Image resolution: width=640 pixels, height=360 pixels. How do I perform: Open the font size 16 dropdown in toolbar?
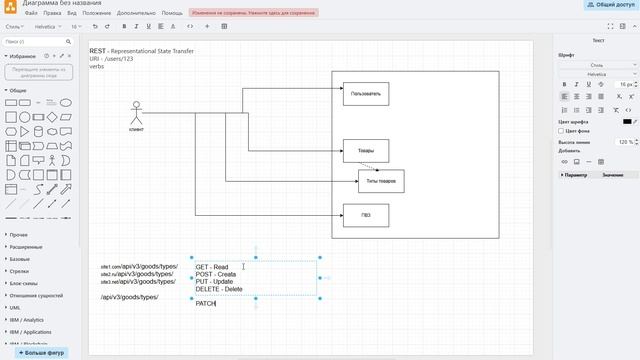coord(76,27)
